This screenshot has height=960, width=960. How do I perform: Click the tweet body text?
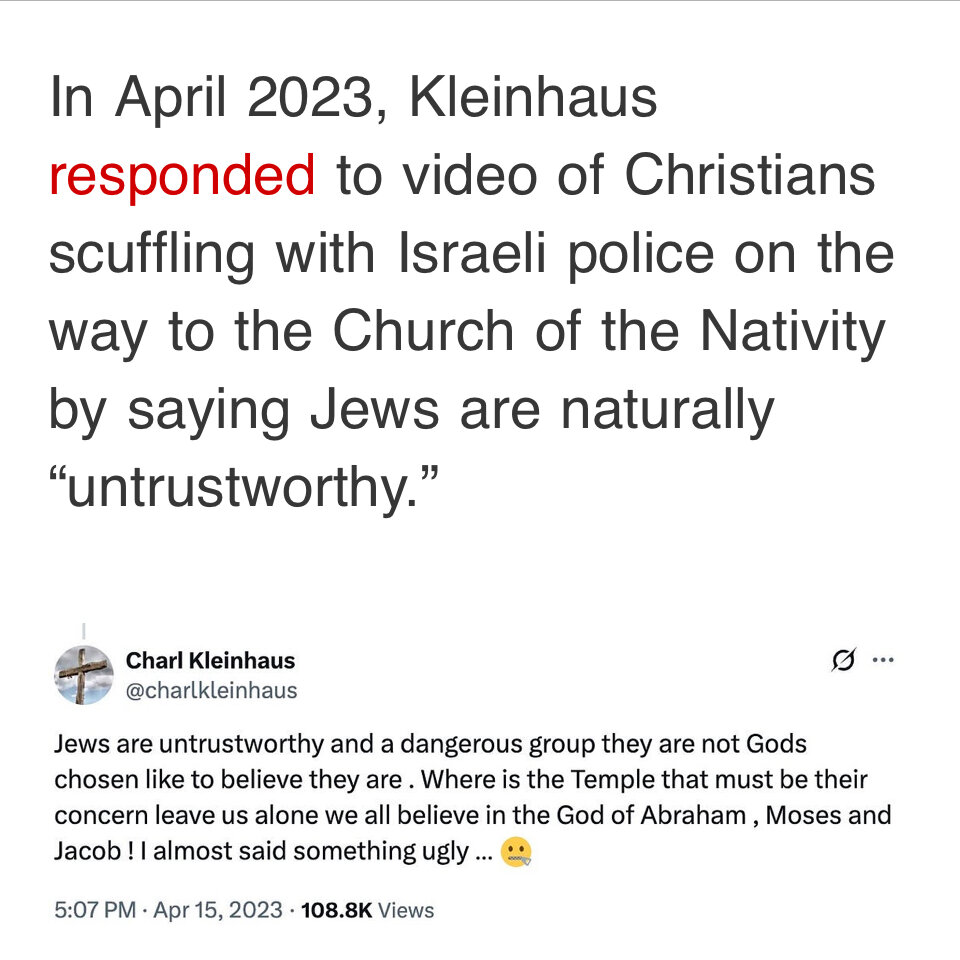(x=470, y=797)
